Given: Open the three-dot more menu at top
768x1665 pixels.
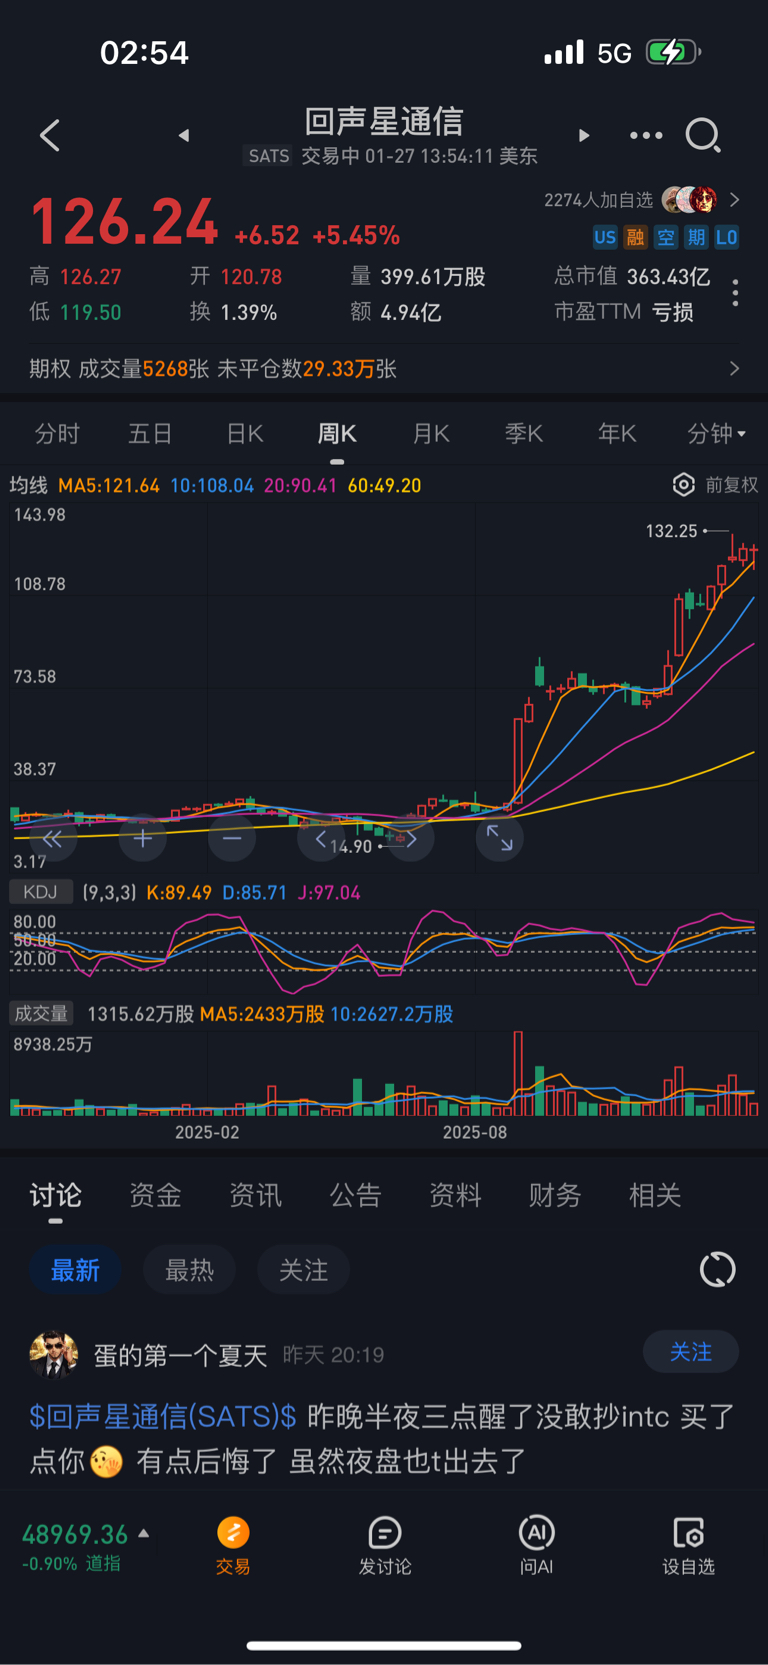Looking at the screenshot, I should pos(646,135).
